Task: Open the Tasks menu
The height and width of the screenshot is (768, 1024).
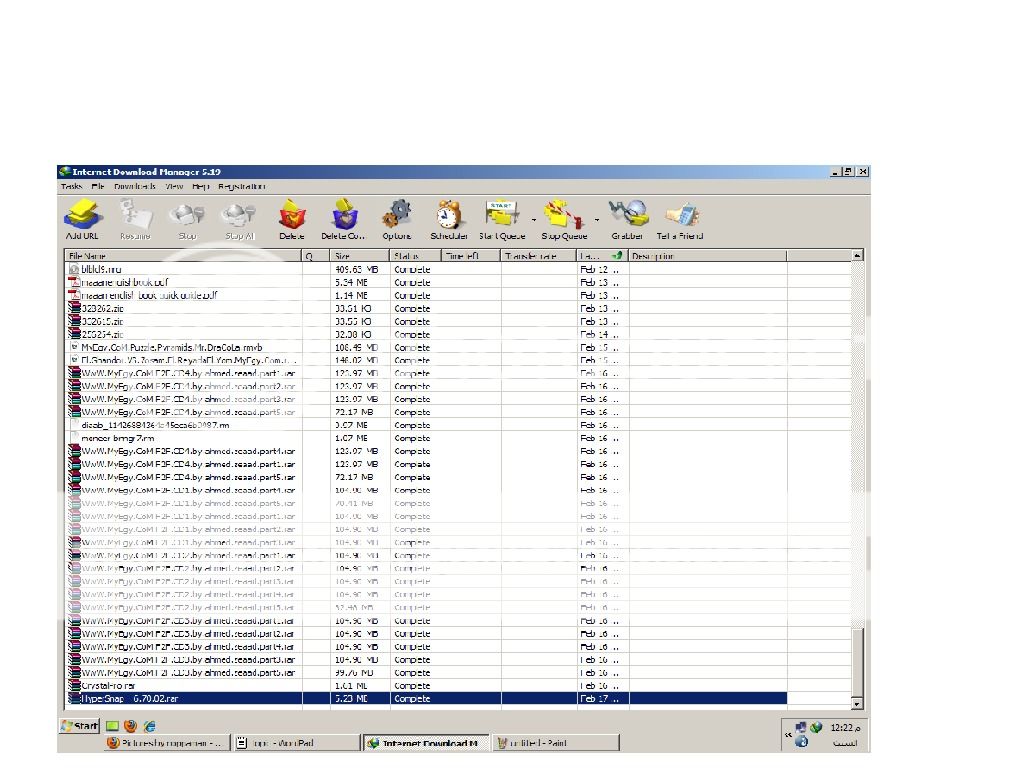Action: (72, 187)
